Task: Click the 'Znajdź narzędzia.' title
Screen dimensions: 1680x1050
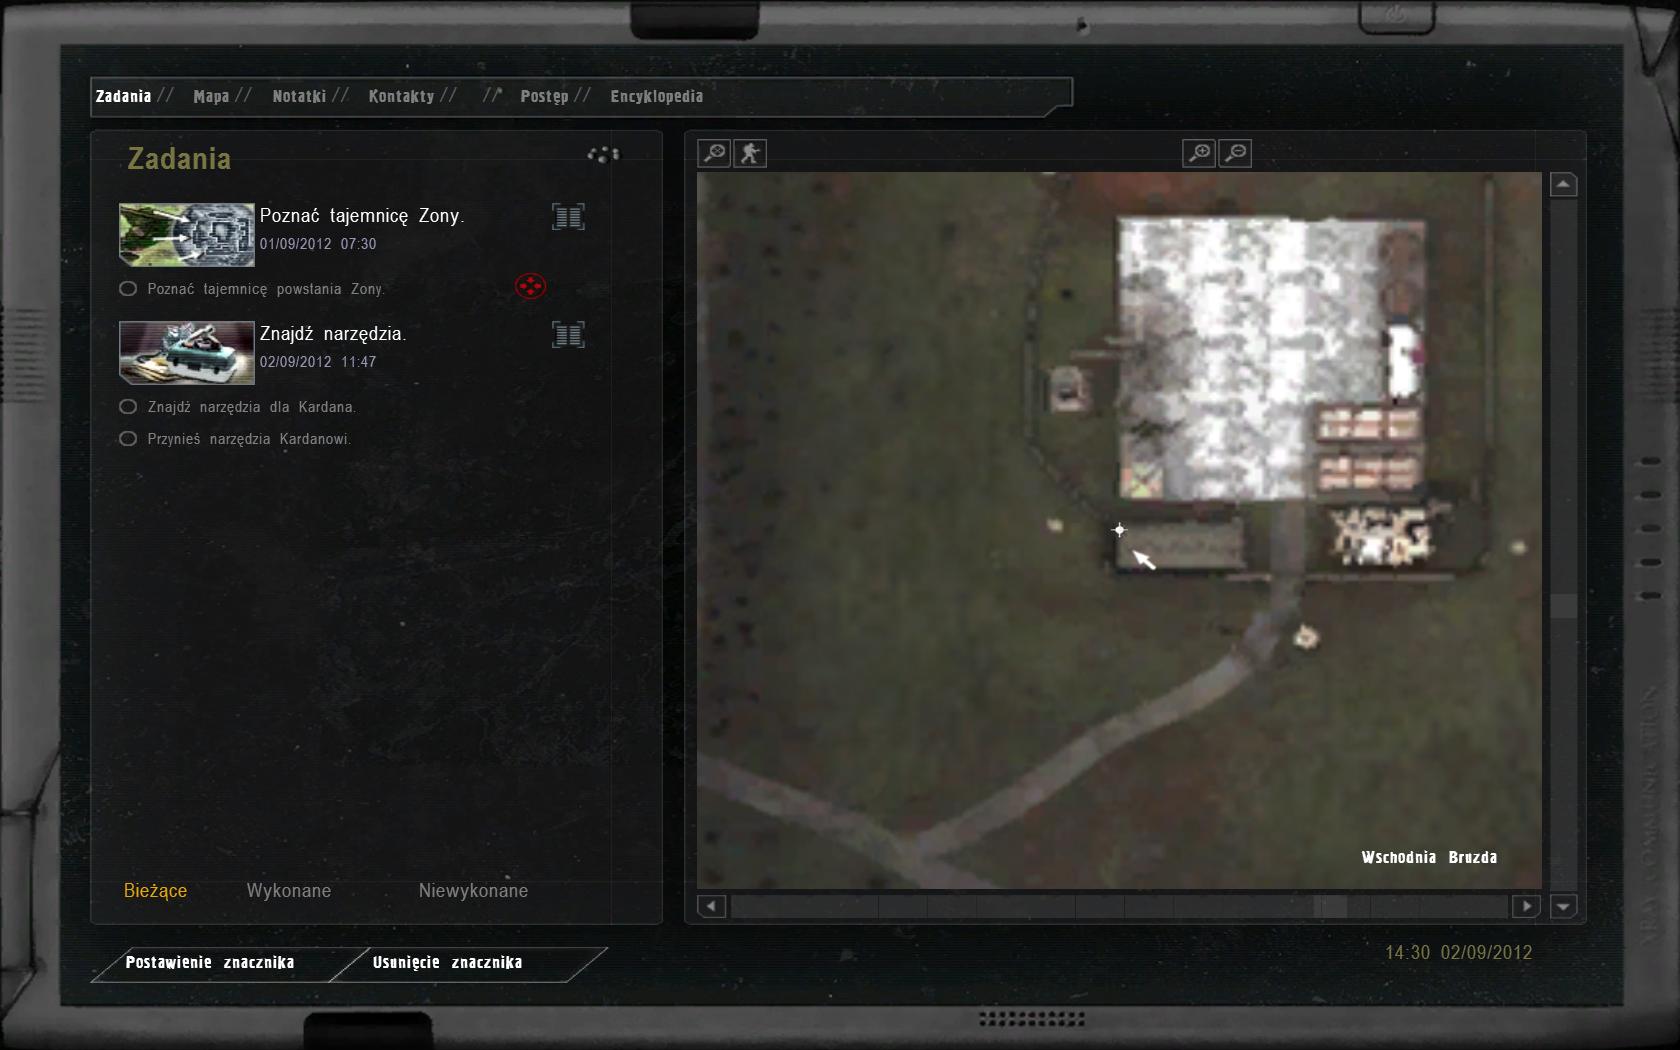Action: pos(333,334)
